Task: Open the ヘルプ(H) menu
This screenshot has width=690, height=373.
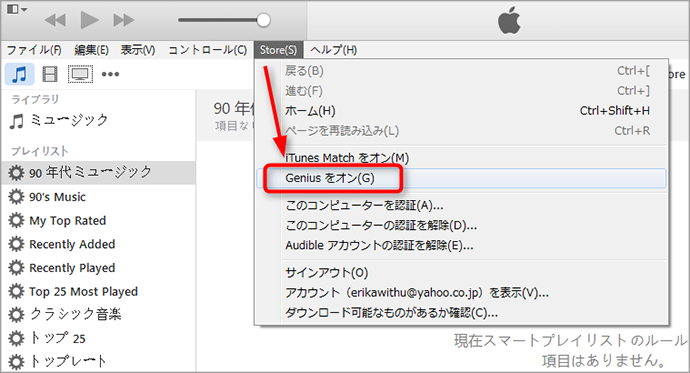Action: pos(333,50)
